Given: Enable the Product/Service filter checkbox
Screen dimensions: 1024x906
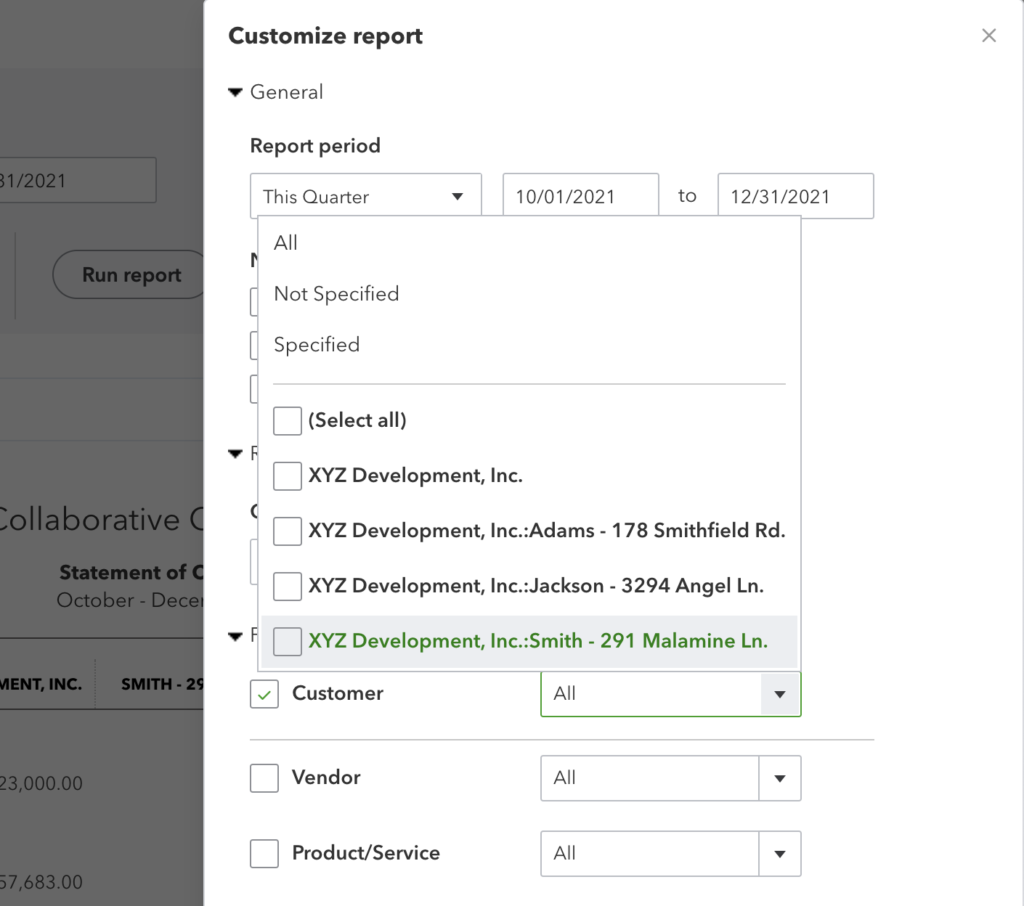Looking at the screenshot, I should coord(264,854).
